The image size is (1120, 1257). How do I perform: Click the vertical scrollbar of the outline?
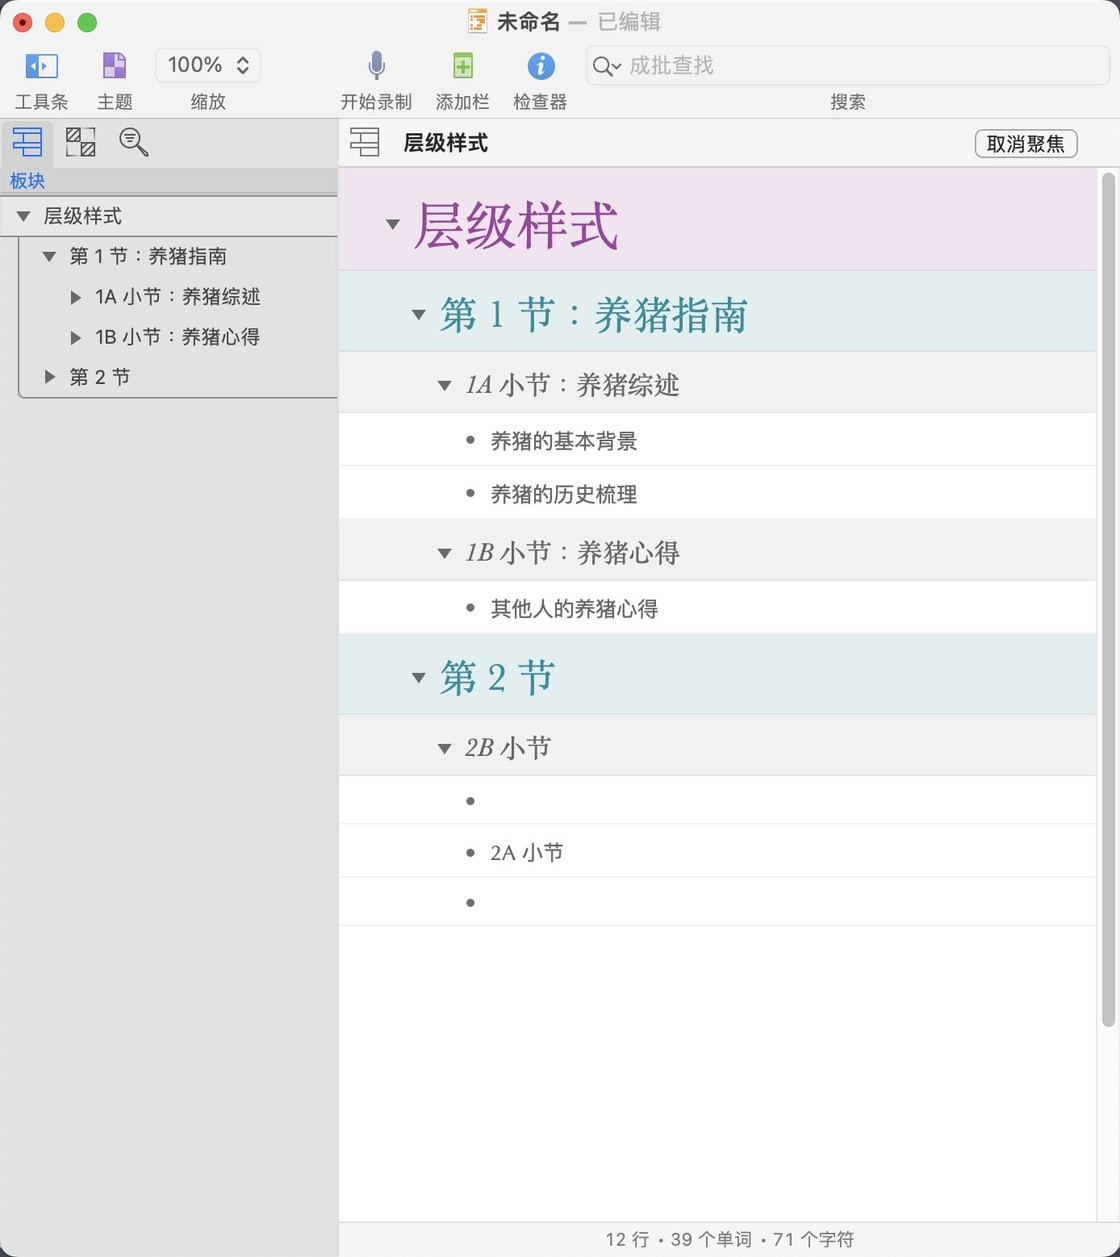(1107, 600)
